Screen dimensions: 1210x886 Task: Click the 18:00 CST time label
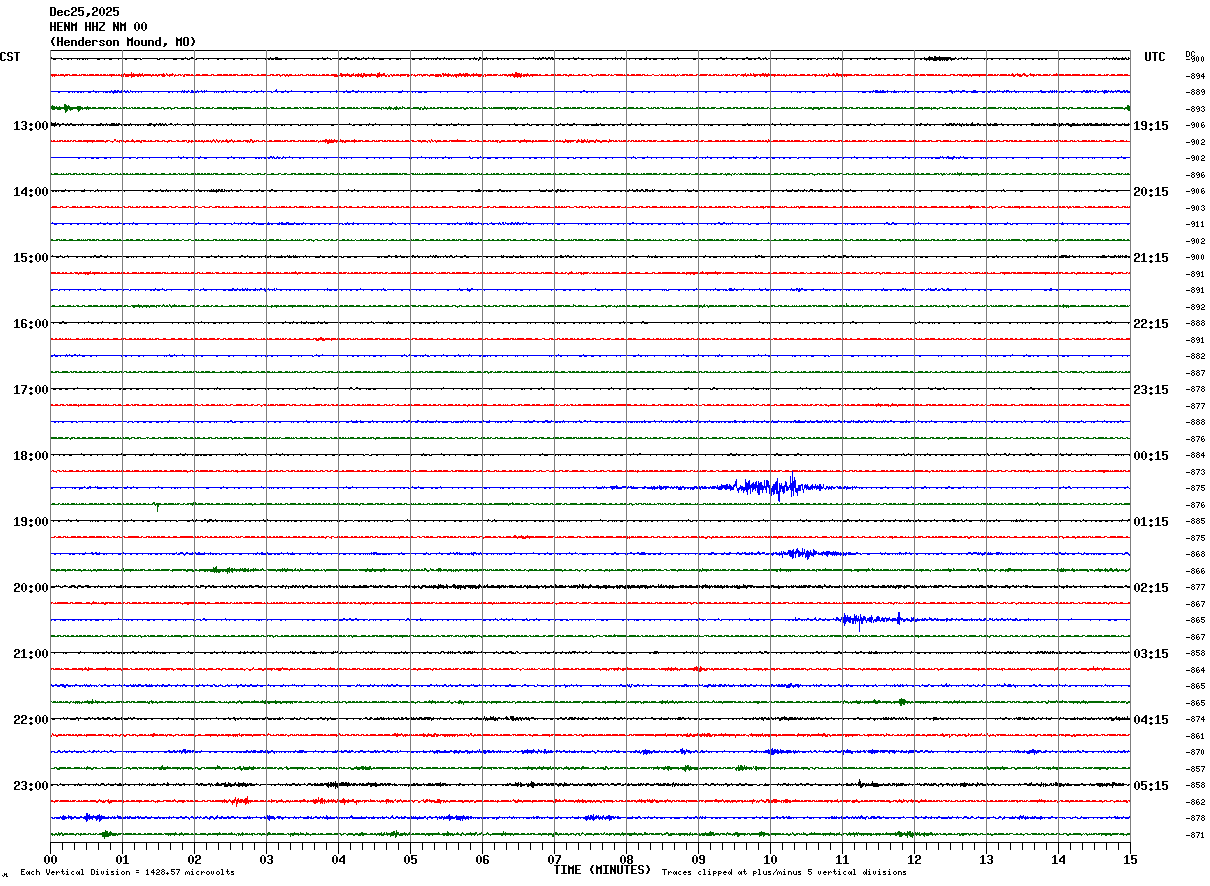click(x=30, y=455)
